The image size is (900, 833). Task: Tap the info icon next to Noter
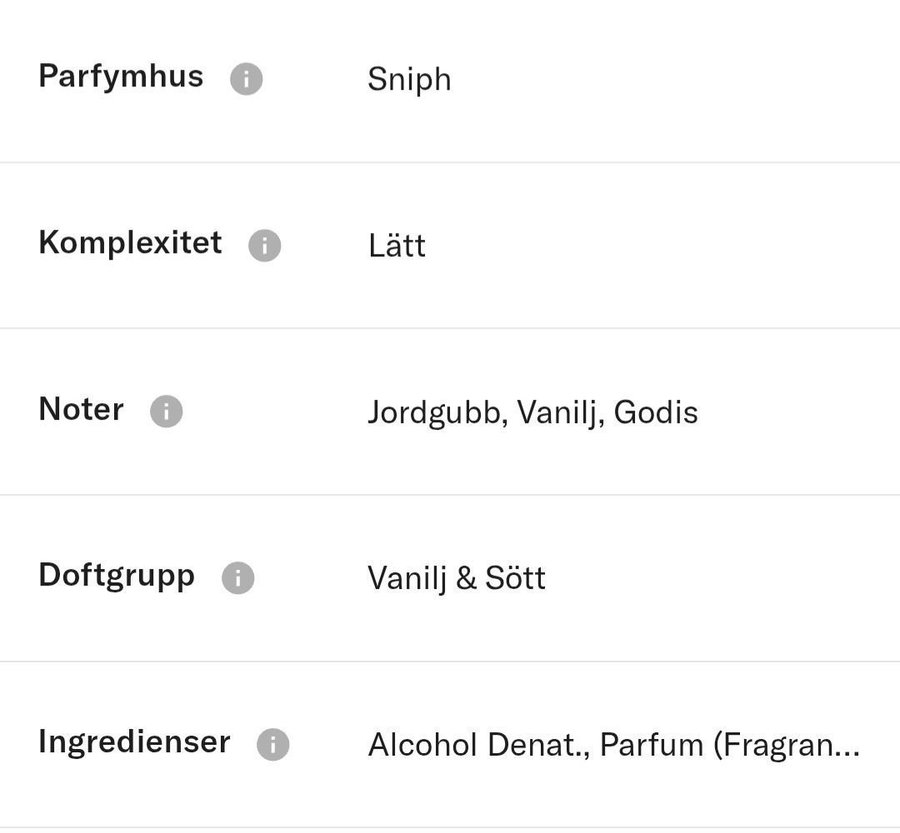166,411
